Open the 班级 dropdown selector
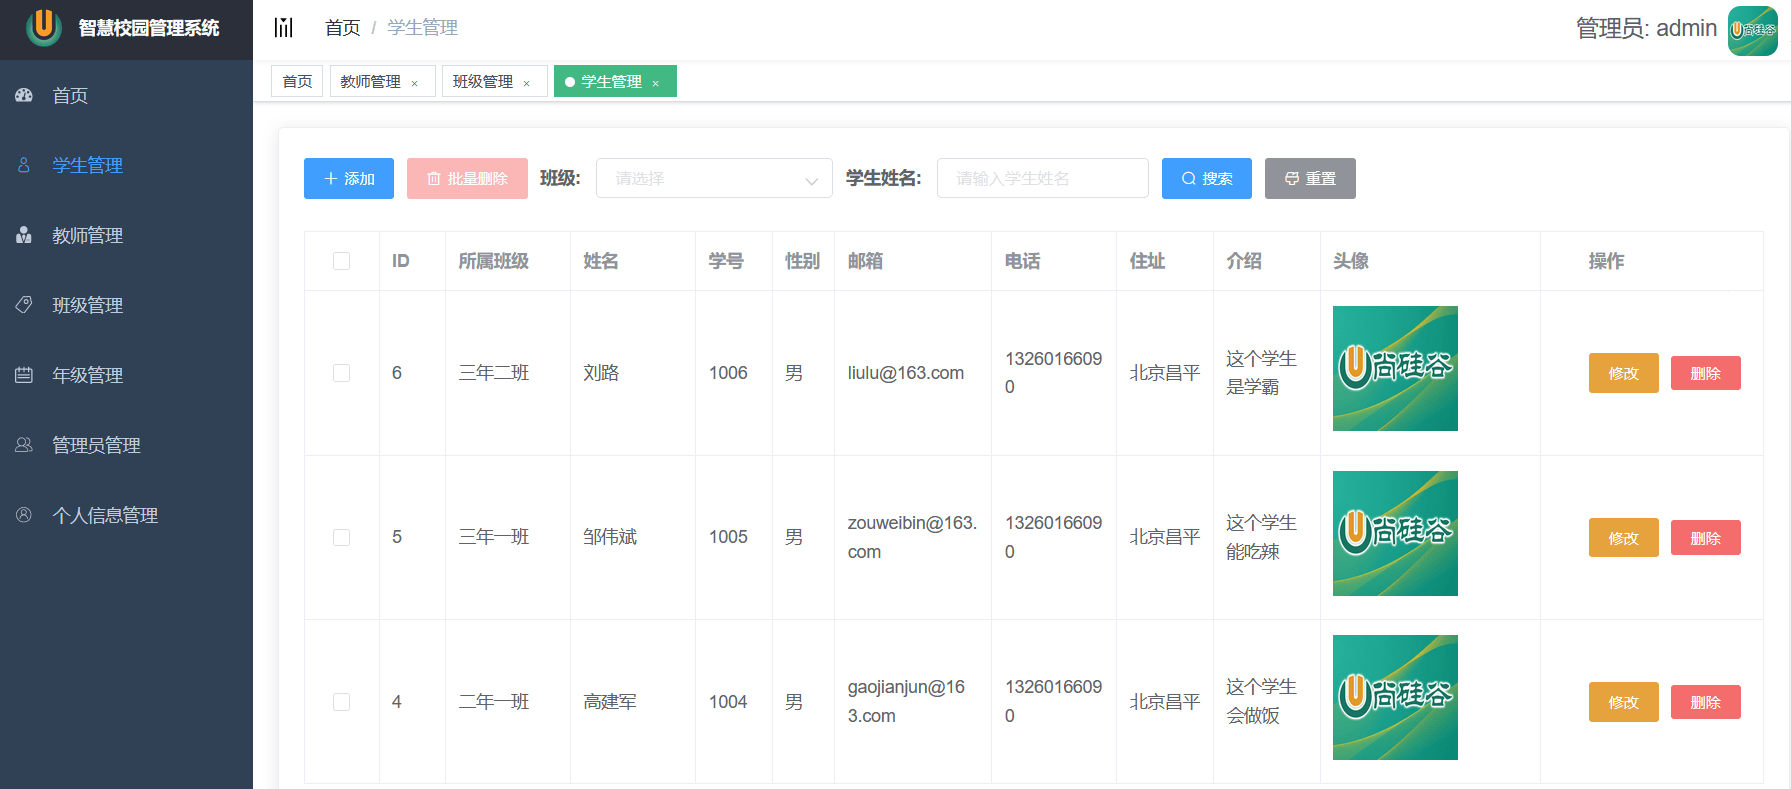 pos(714,178)
